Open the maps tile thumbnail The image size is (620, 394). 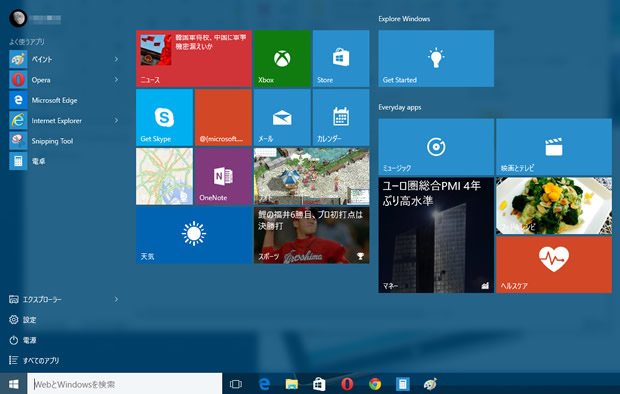pyautogui.click(x=164, y=176)
